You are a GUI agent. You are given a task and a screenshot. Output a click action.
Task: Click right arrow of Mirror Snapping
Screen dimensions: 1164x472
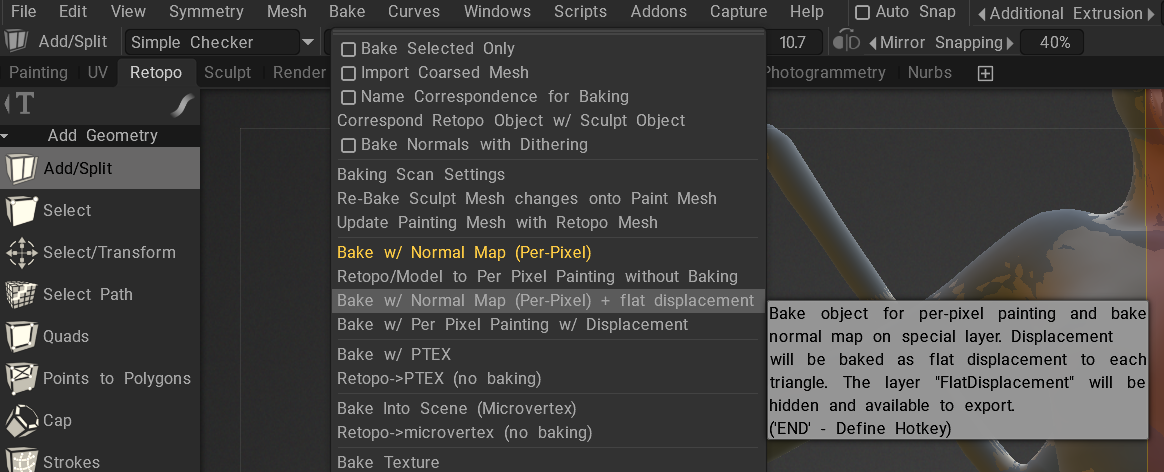coord(1009,43)
